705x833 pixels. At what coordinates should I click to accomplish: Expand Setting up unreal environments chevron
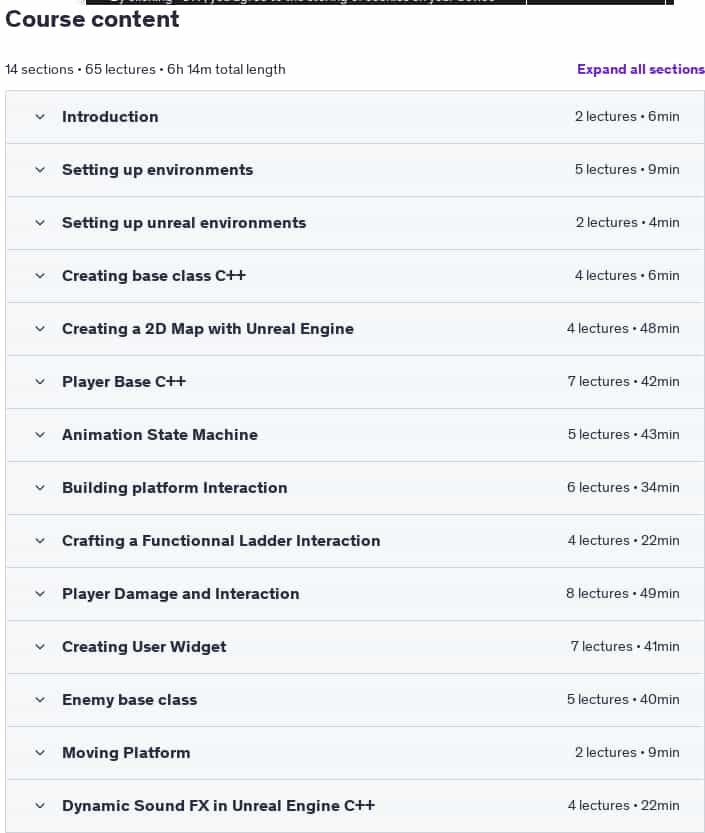point(40,223)
